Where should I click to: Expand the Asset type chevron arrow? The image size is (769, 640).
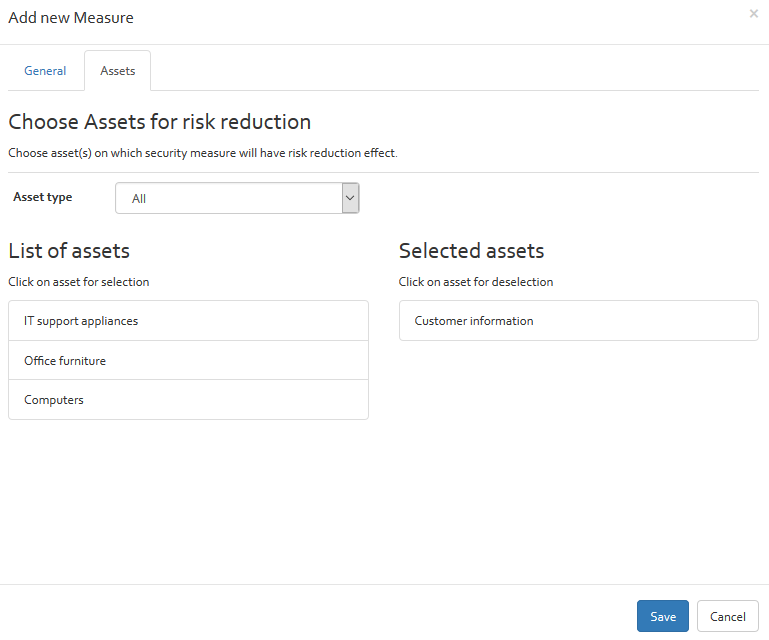350,198
